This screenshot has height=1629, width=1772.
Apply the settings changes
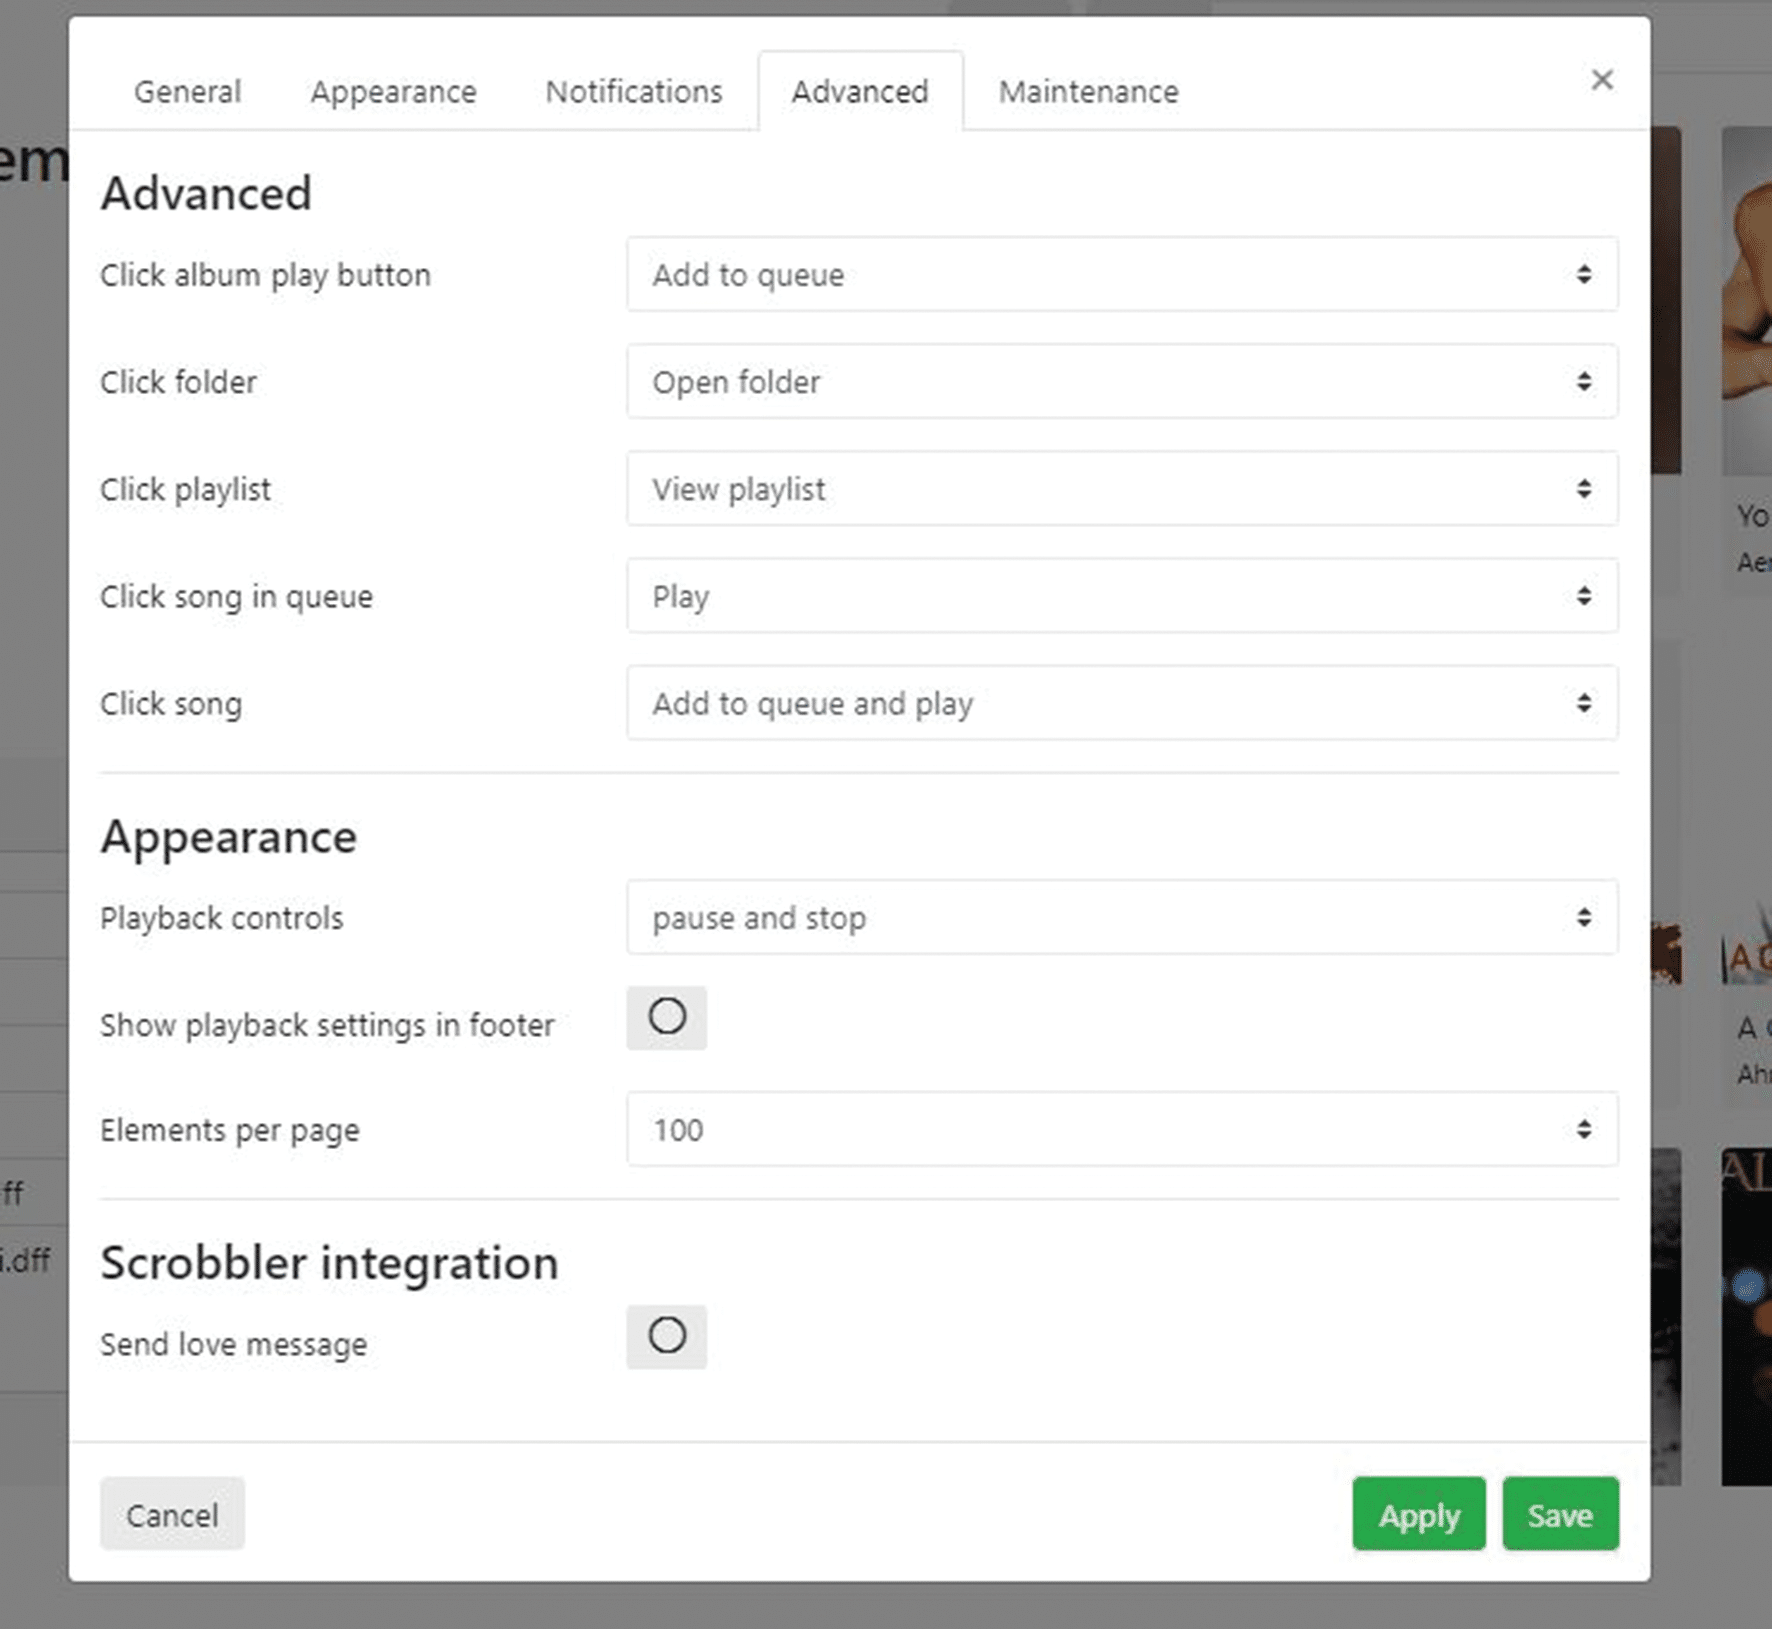pyautogui.click(x=1419, y=1514)
